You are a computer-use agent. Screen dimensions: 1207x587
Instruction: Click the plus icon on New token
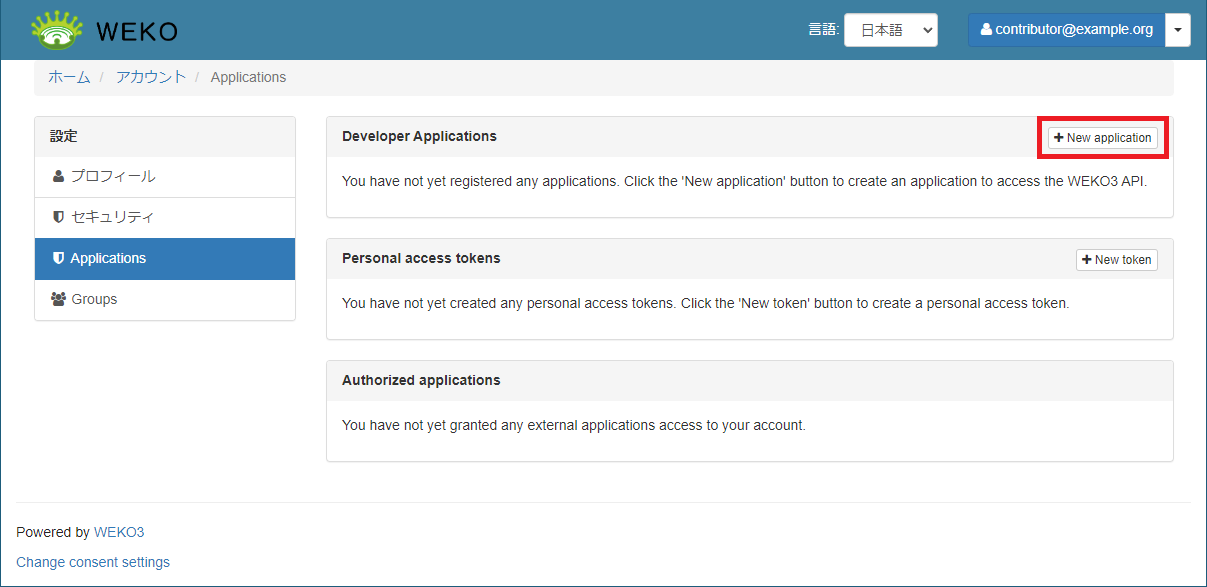point(1087,260)
